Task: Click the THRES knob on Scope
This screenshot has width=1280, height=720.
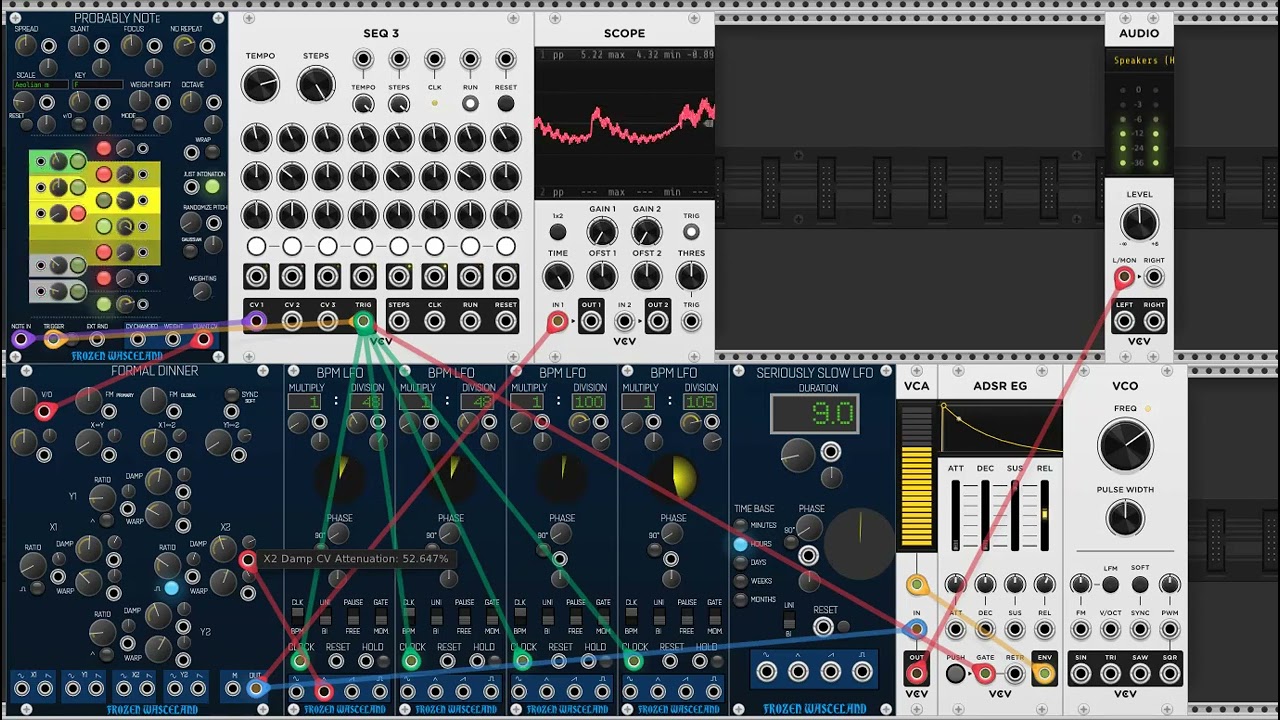Action: click(691, 276)
